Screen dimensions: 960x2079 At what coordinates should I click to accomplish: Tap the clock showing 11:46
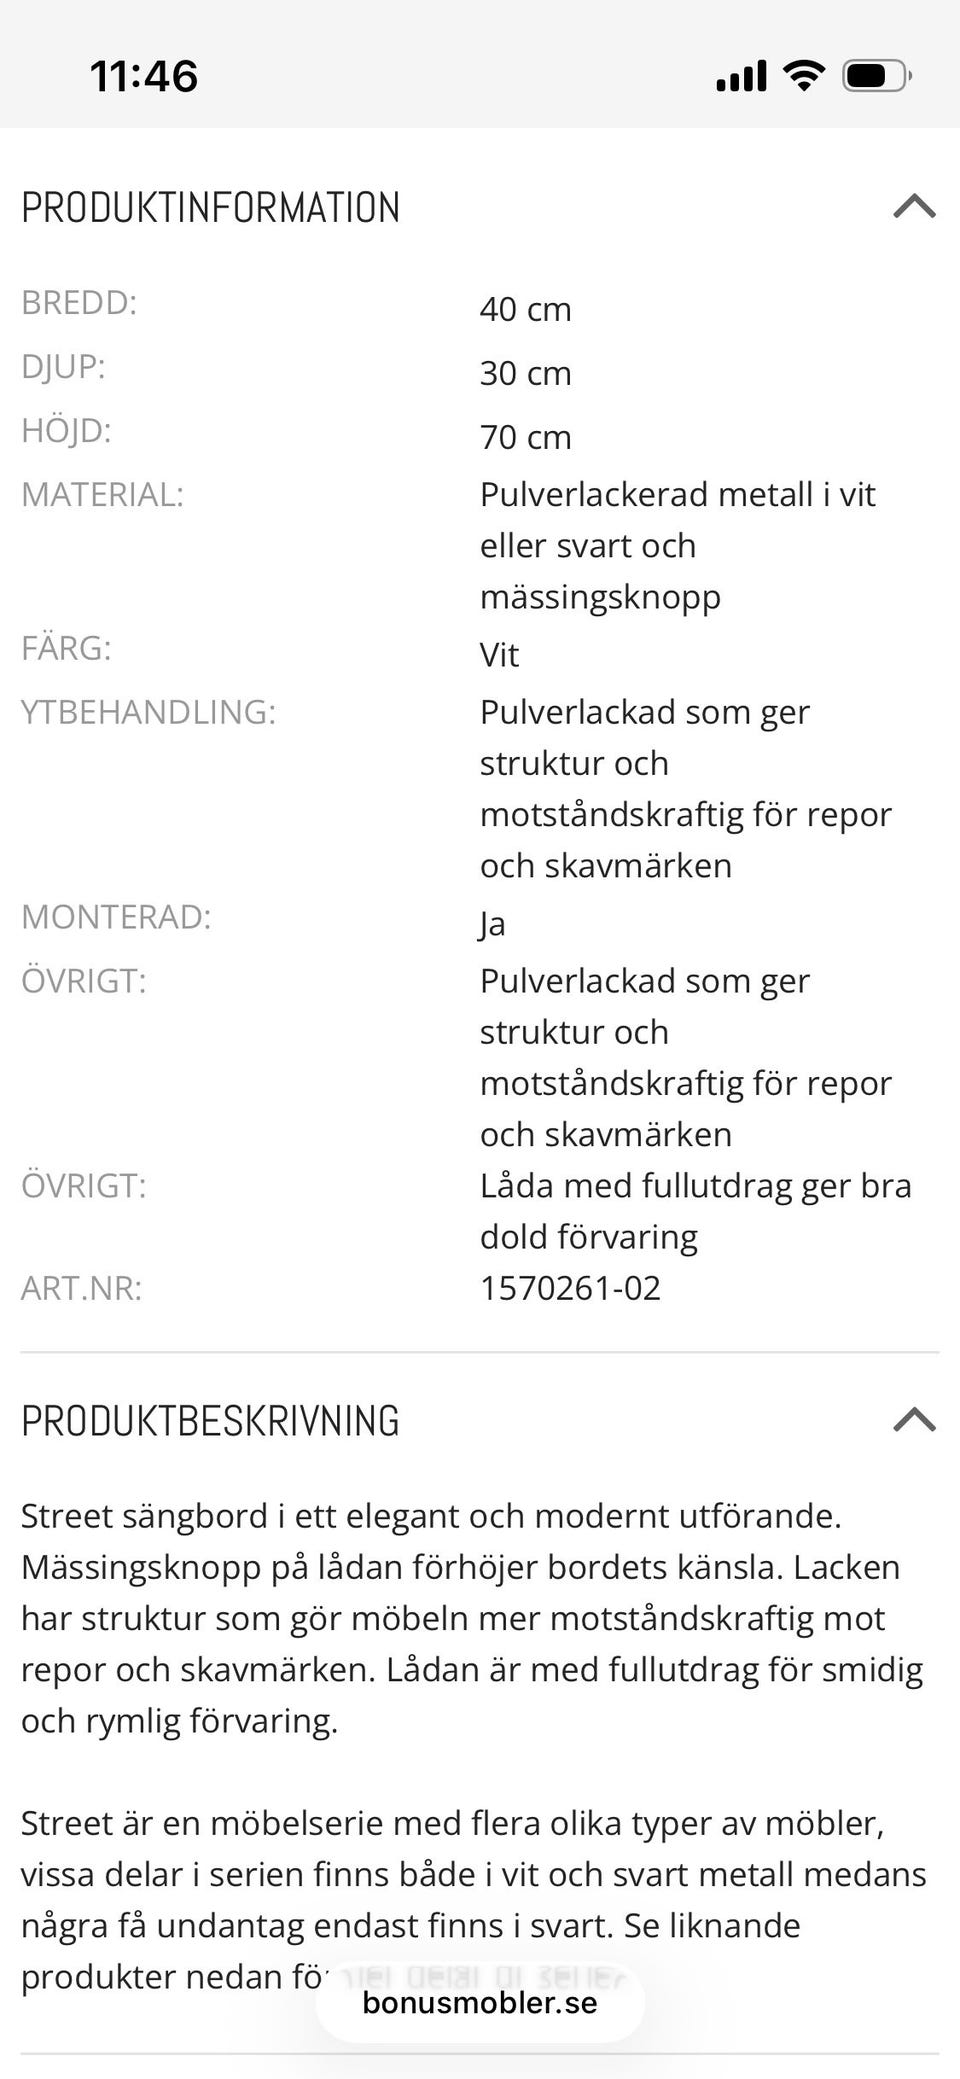[x=144, y=76]
